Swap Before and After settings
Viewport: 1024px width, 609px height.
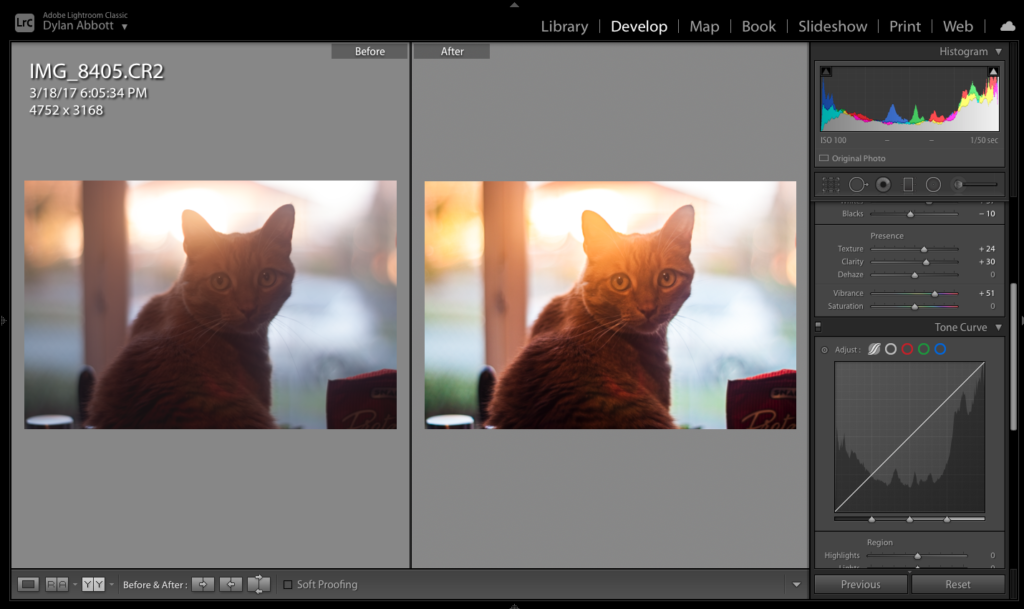click(x=259, y=584)
